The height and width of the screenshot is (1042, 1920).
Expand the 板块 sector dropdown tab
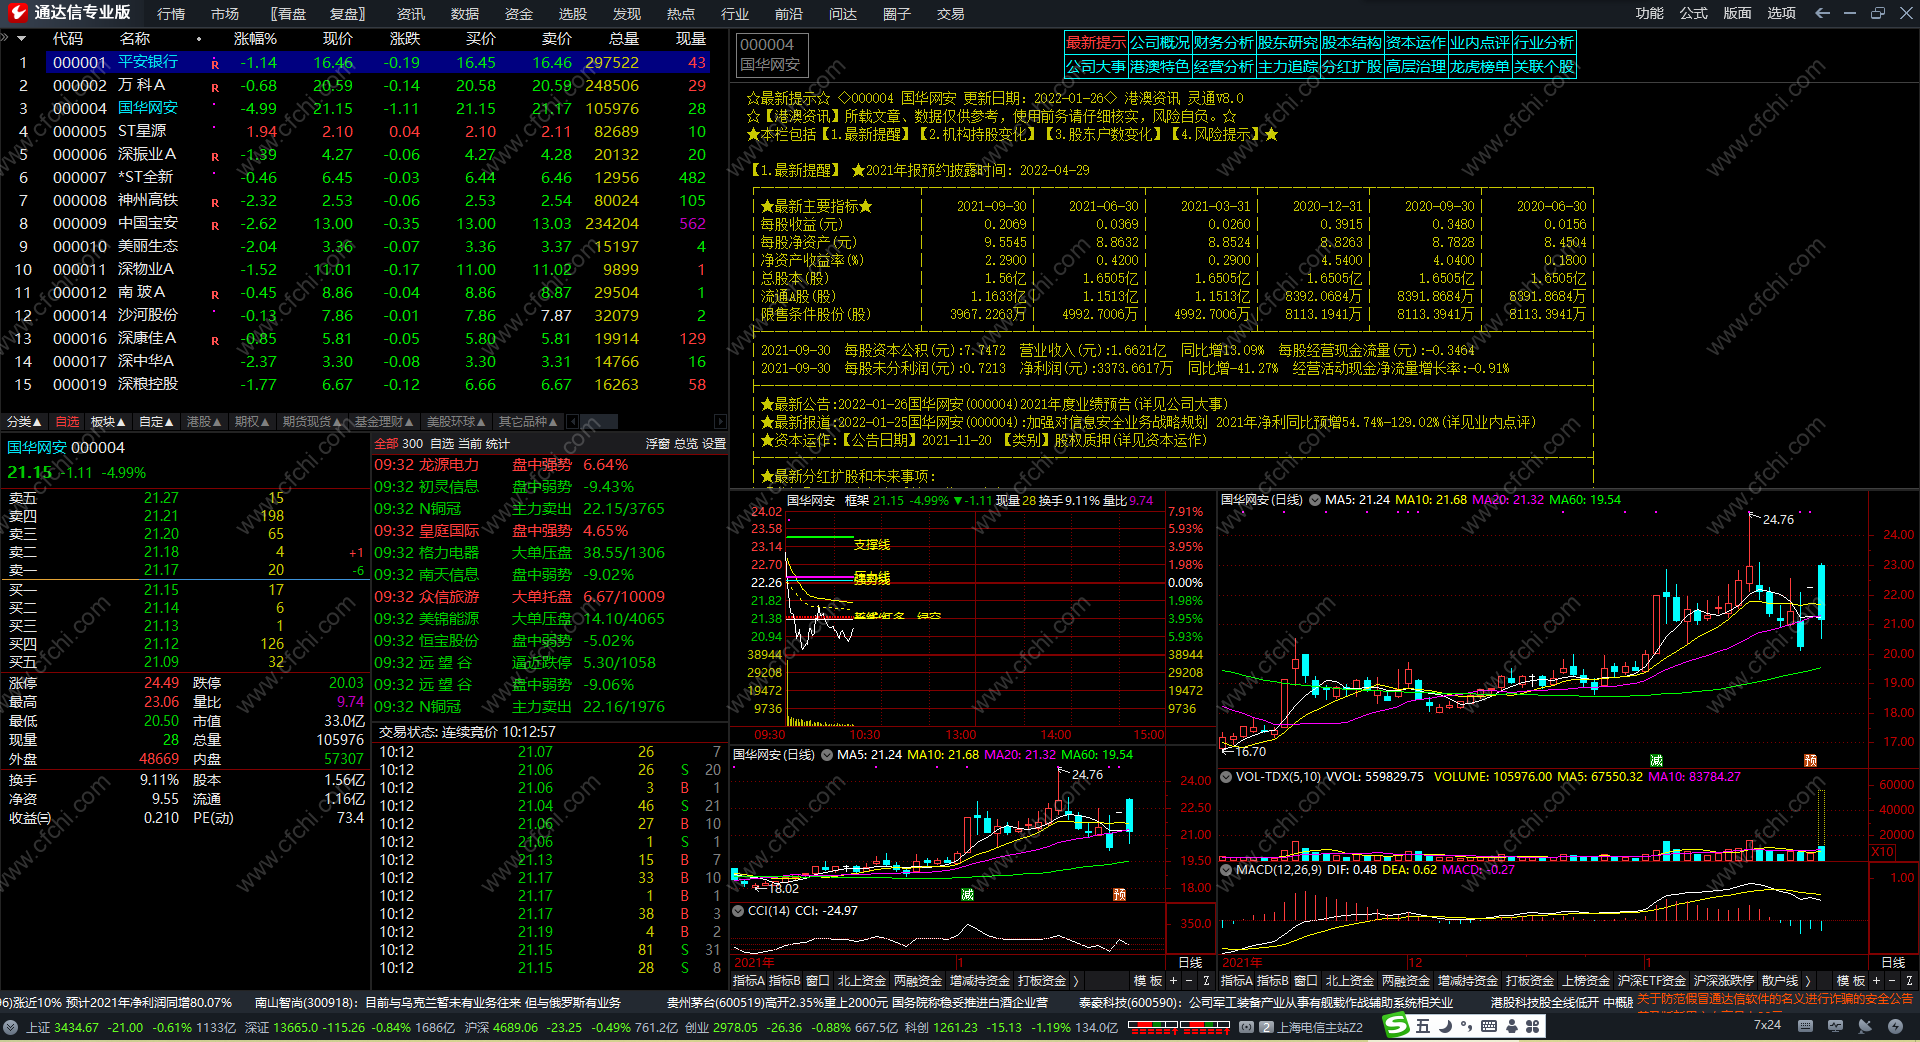pyautogui.click(x=108, y=422)
